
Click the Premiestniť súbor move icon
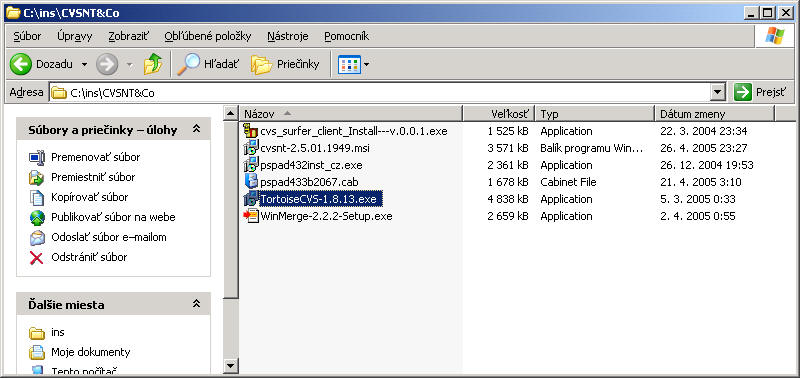tap(37, 178)
